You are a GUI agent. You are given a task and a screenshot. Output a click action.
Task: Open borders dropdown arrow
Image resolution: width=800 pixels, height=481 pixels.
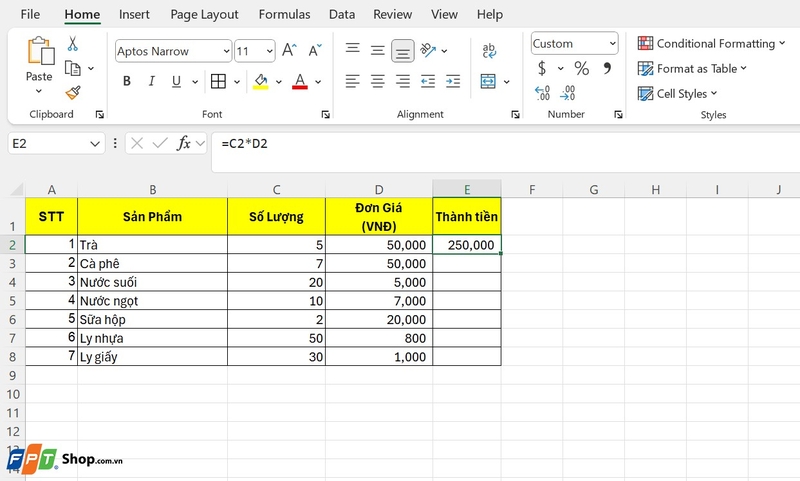pos(237,82)
